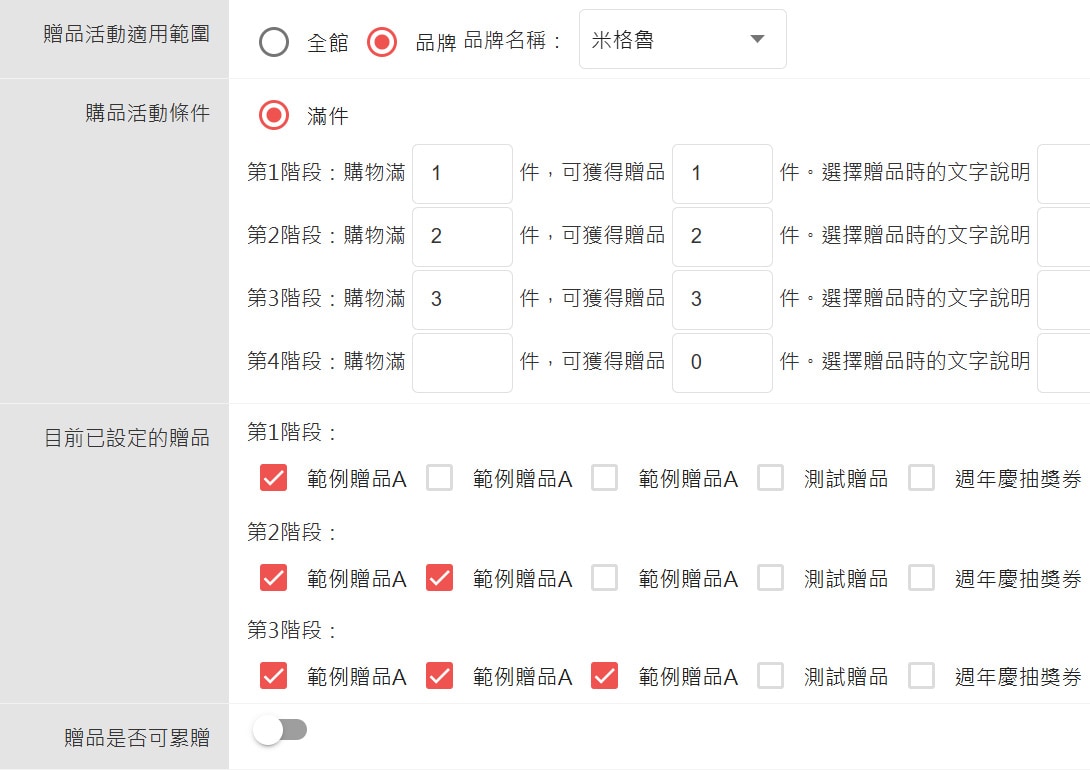Uncheck the first 範例贈品A in 第1階段
The width and height of the screenshot is (1090, 770).
tap(273, 478)
